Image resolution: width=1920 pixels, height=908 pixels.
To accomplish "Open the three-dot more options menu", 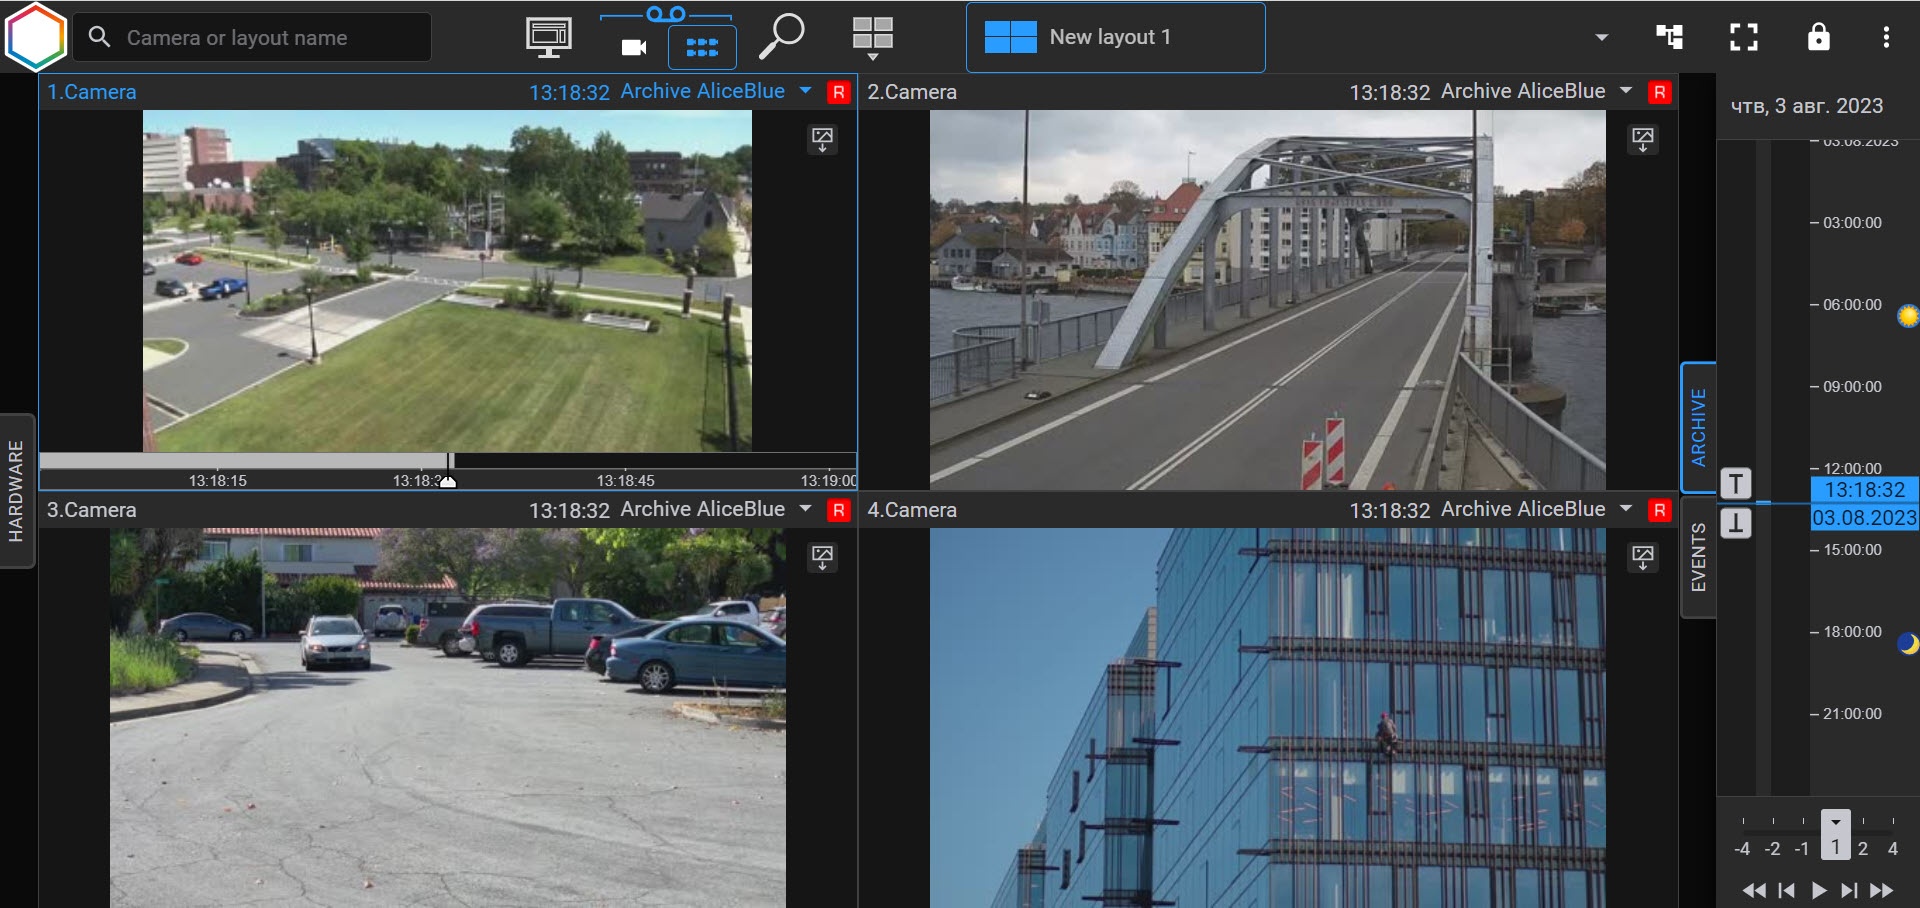I will (x=1886, y=37).
